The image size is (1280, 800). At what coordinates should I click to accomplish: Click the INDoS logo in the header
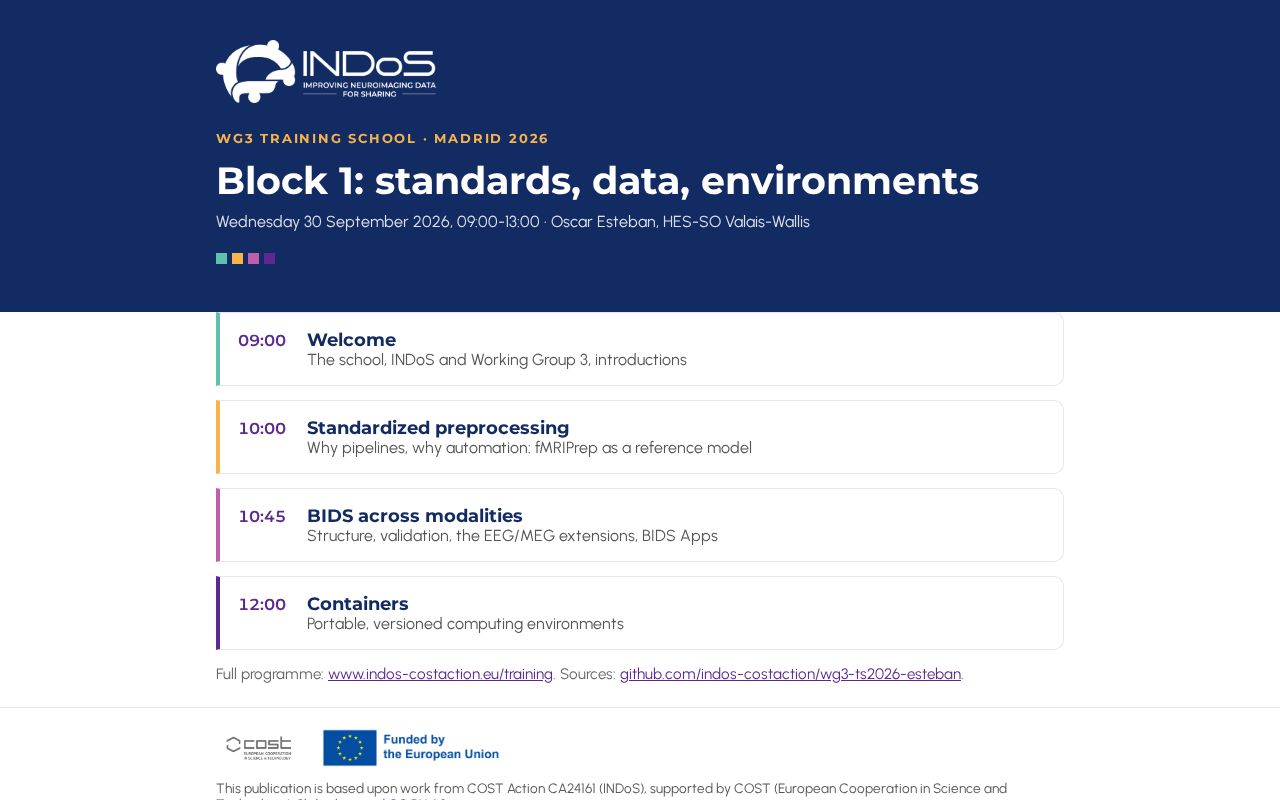[326, 72]
